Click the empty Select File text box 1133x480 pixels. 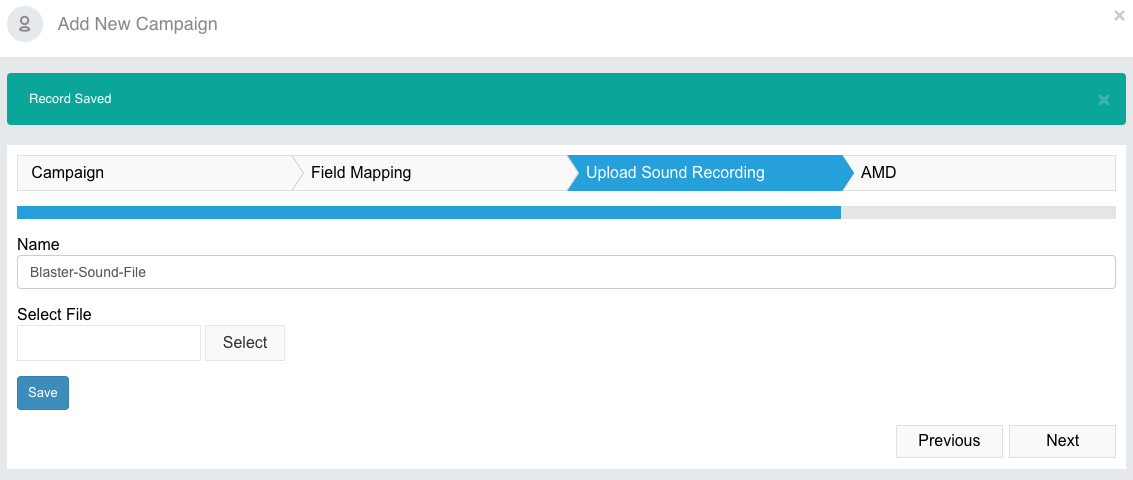pyautogui.click(x=109, y=343)
